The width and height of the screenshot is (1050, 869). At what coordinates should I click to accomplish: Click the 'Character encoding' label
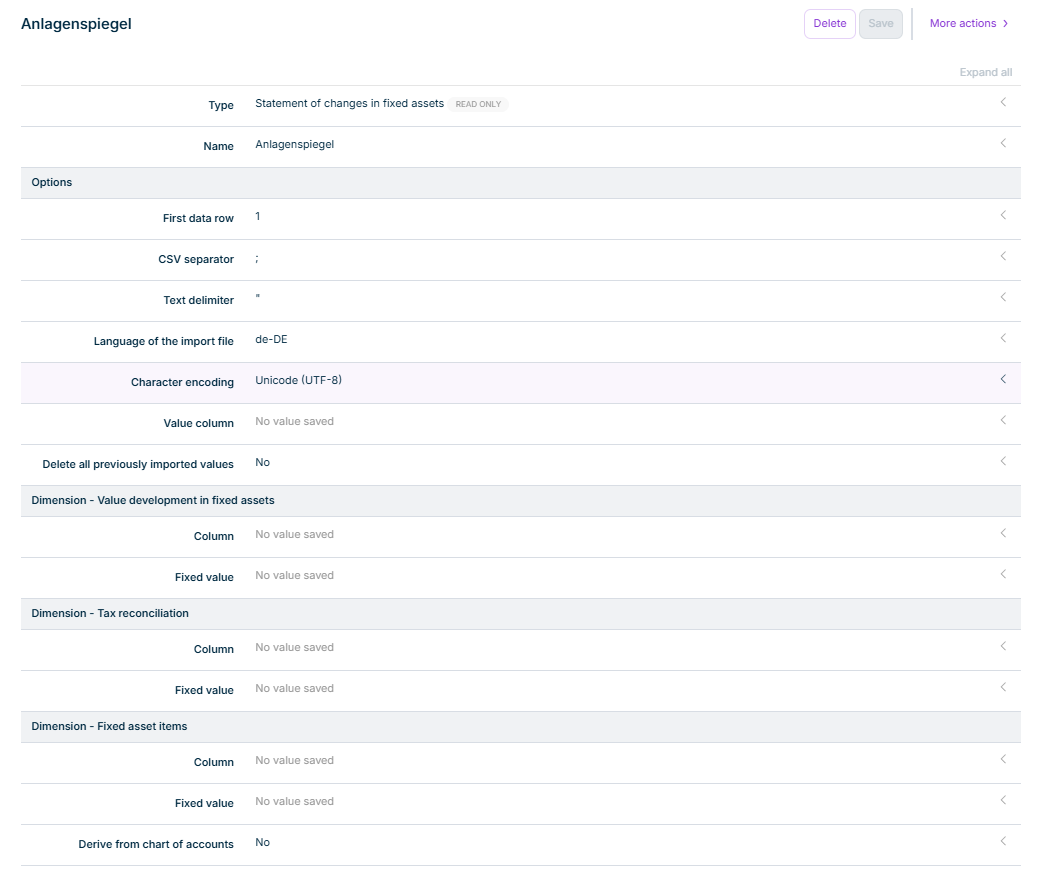182,382
